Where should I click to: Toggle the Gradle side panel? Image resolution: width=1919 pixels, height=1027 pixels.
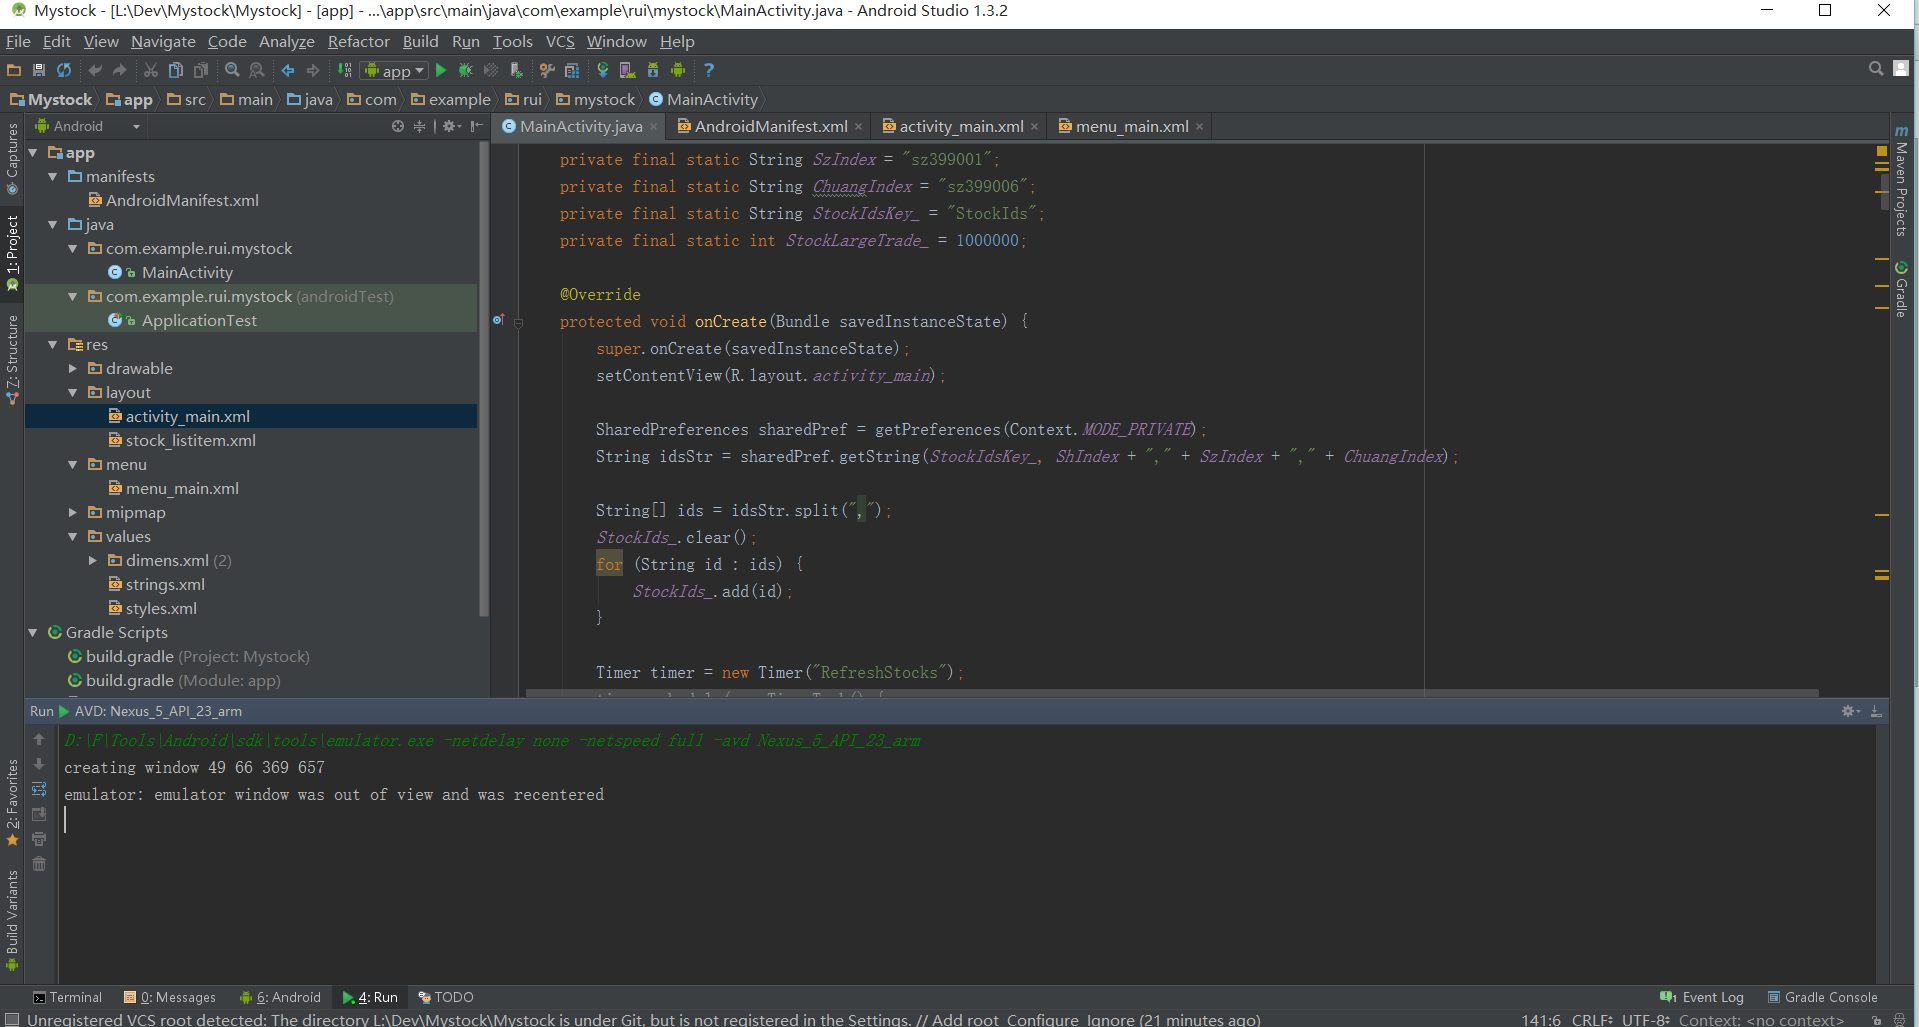[x=1901, y=290]
